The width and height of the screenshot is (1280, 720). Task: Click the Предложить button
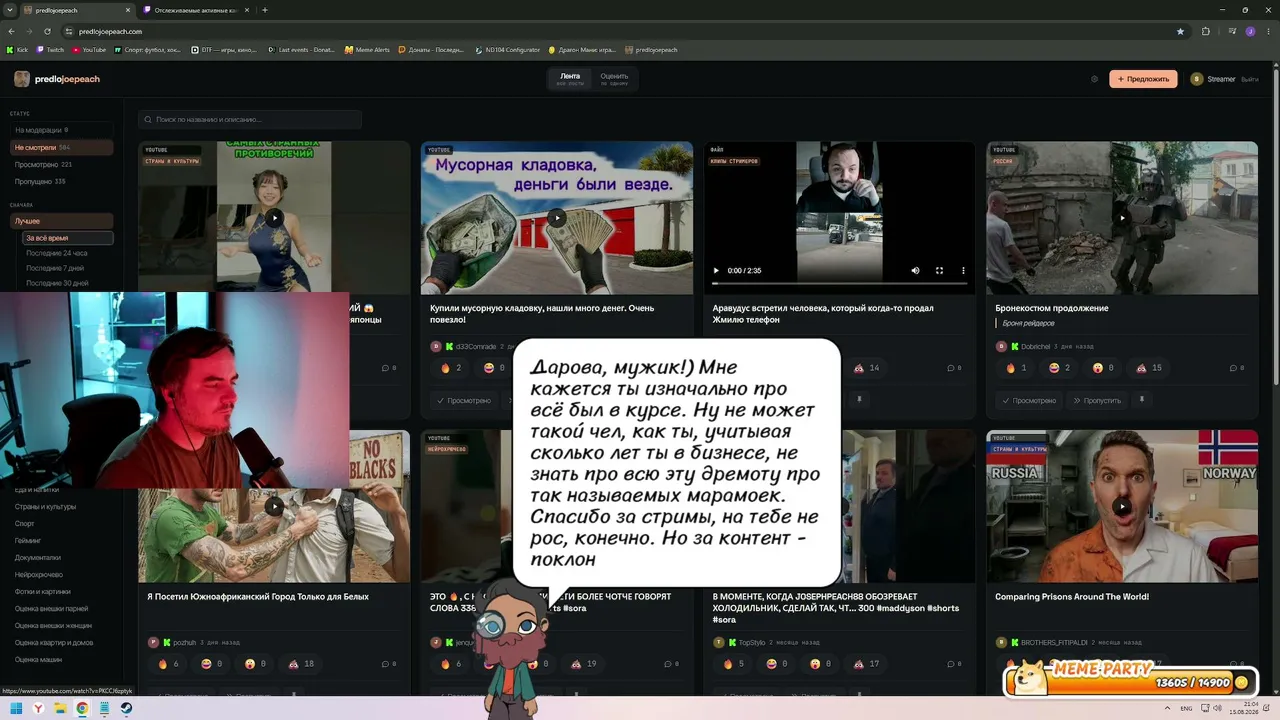1143,79
